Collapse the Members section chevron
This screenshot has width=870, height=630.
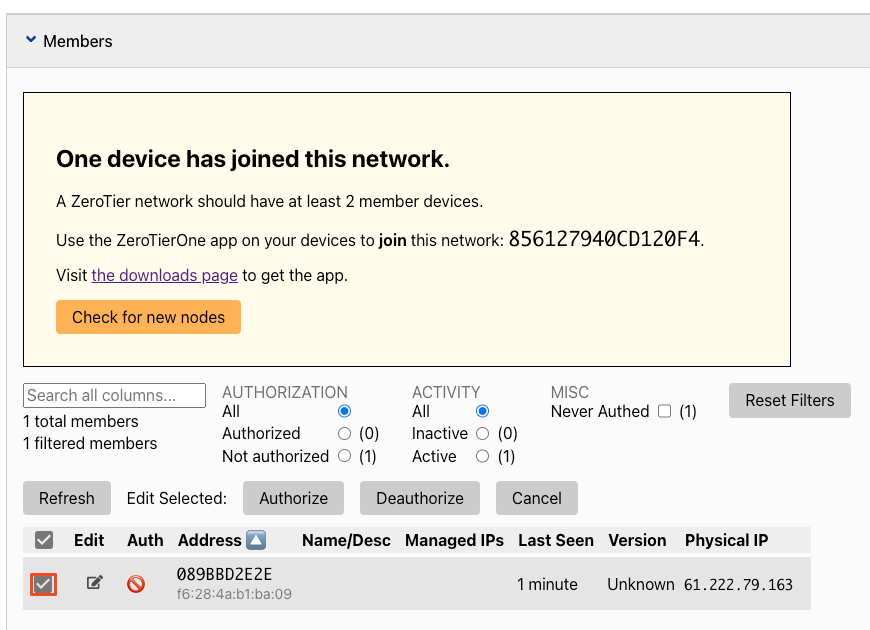tap(31, 40)
